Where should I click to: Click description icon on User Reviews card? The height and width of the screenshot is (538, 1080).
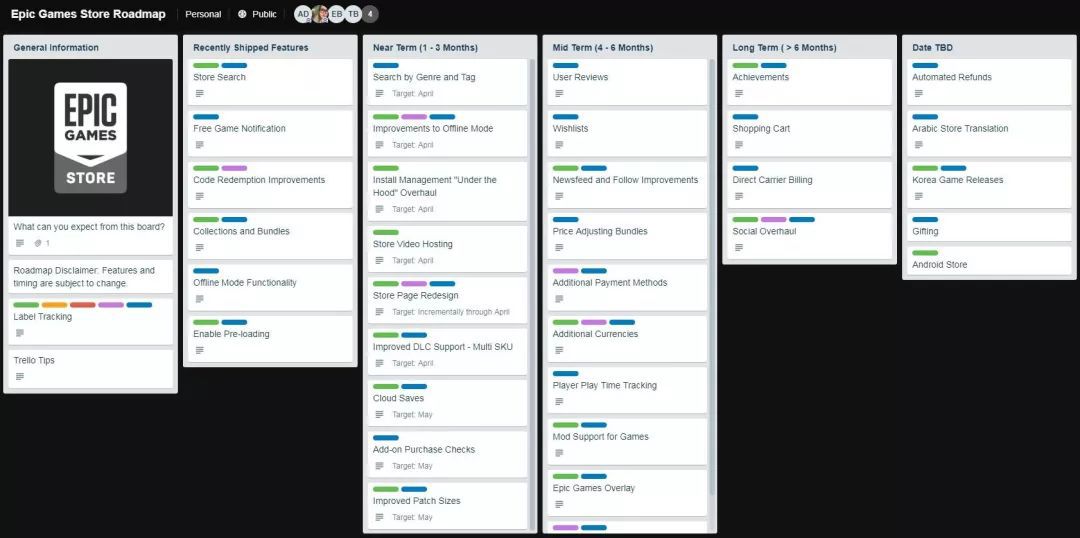click(x=559, y=93)
